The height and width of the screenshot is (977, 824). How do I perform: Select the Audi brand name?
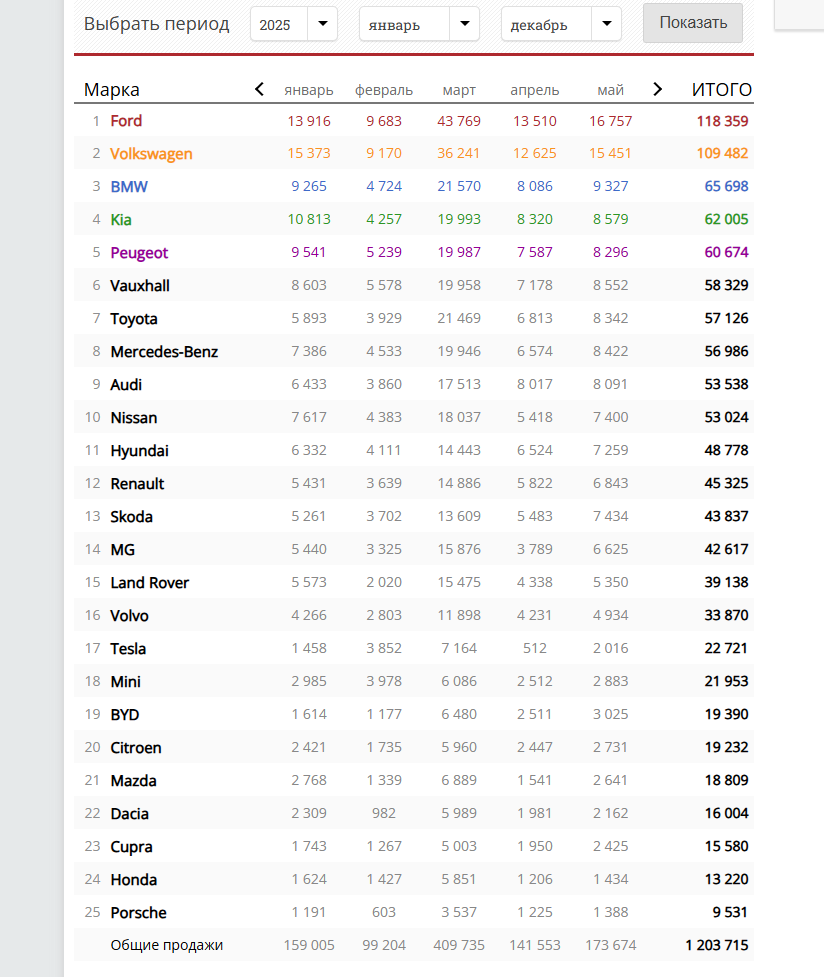click(126, 385)
